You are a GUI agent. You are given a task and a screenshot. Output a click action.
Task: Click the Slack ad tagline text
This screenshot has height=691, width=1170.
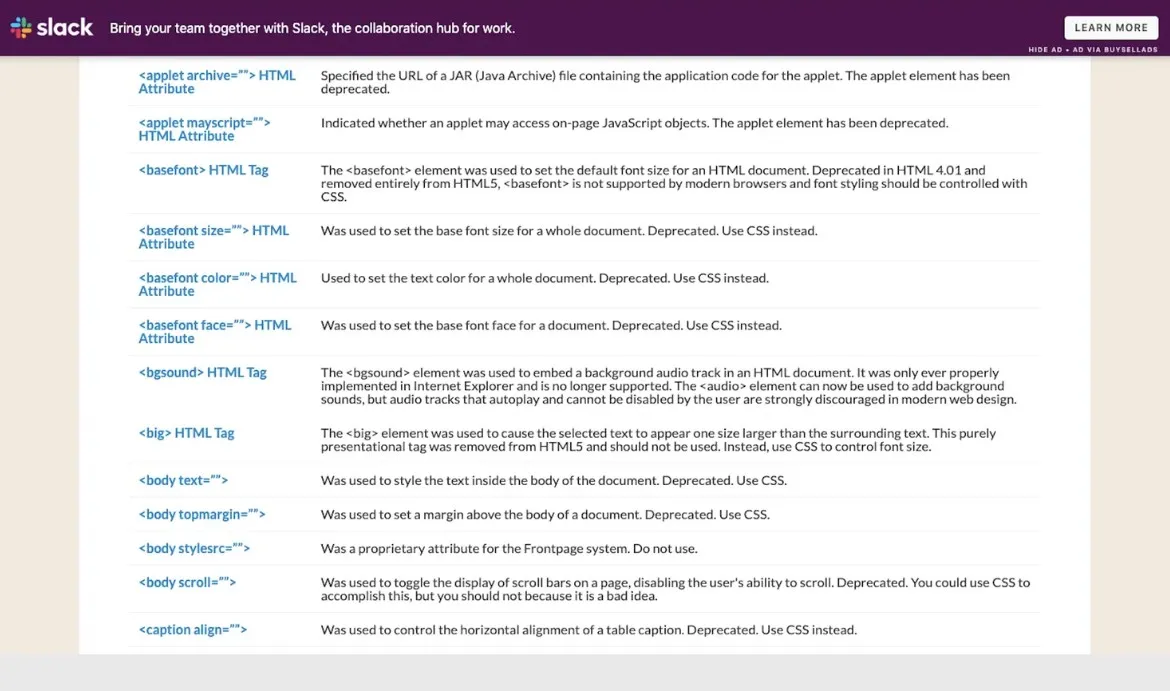click(x=312, y=28)
